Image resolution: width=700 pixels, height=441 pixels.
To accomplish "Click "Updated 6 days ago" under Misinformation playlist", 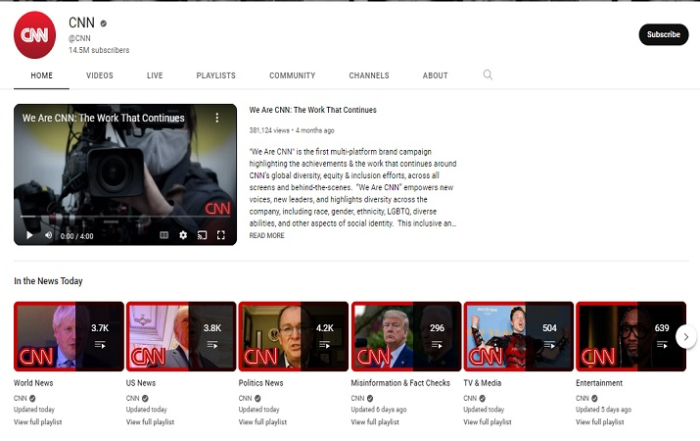I will tap(379, 409).
